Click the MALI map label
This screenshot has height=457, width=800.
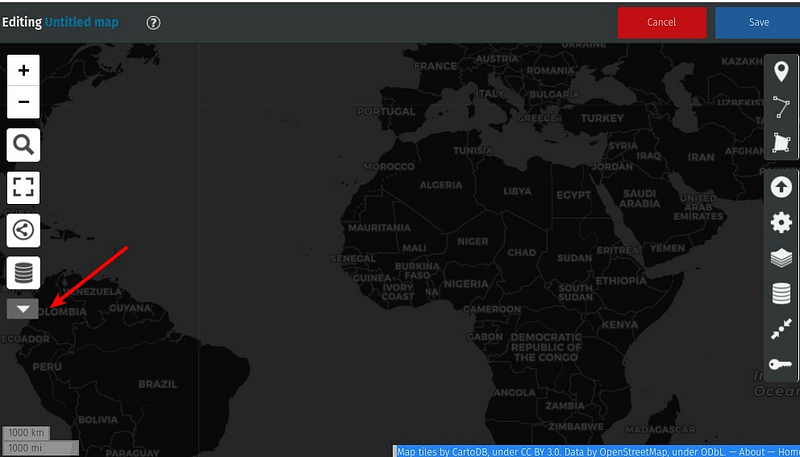click(414, 248)
